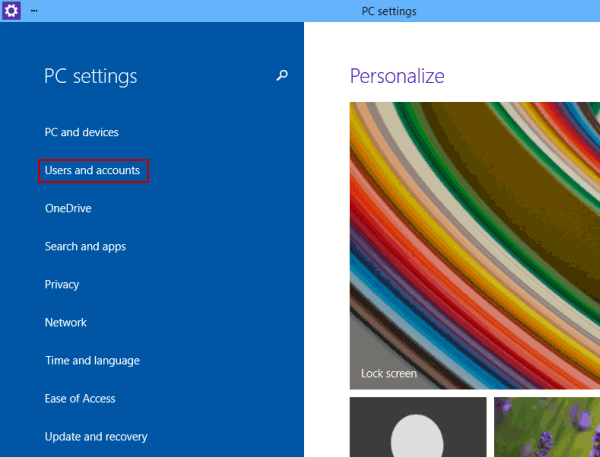The height and width of the screenshot is (457, 600).
Task: Open Search and apps section
Action: pyautogui.click(x=85, y=247)
